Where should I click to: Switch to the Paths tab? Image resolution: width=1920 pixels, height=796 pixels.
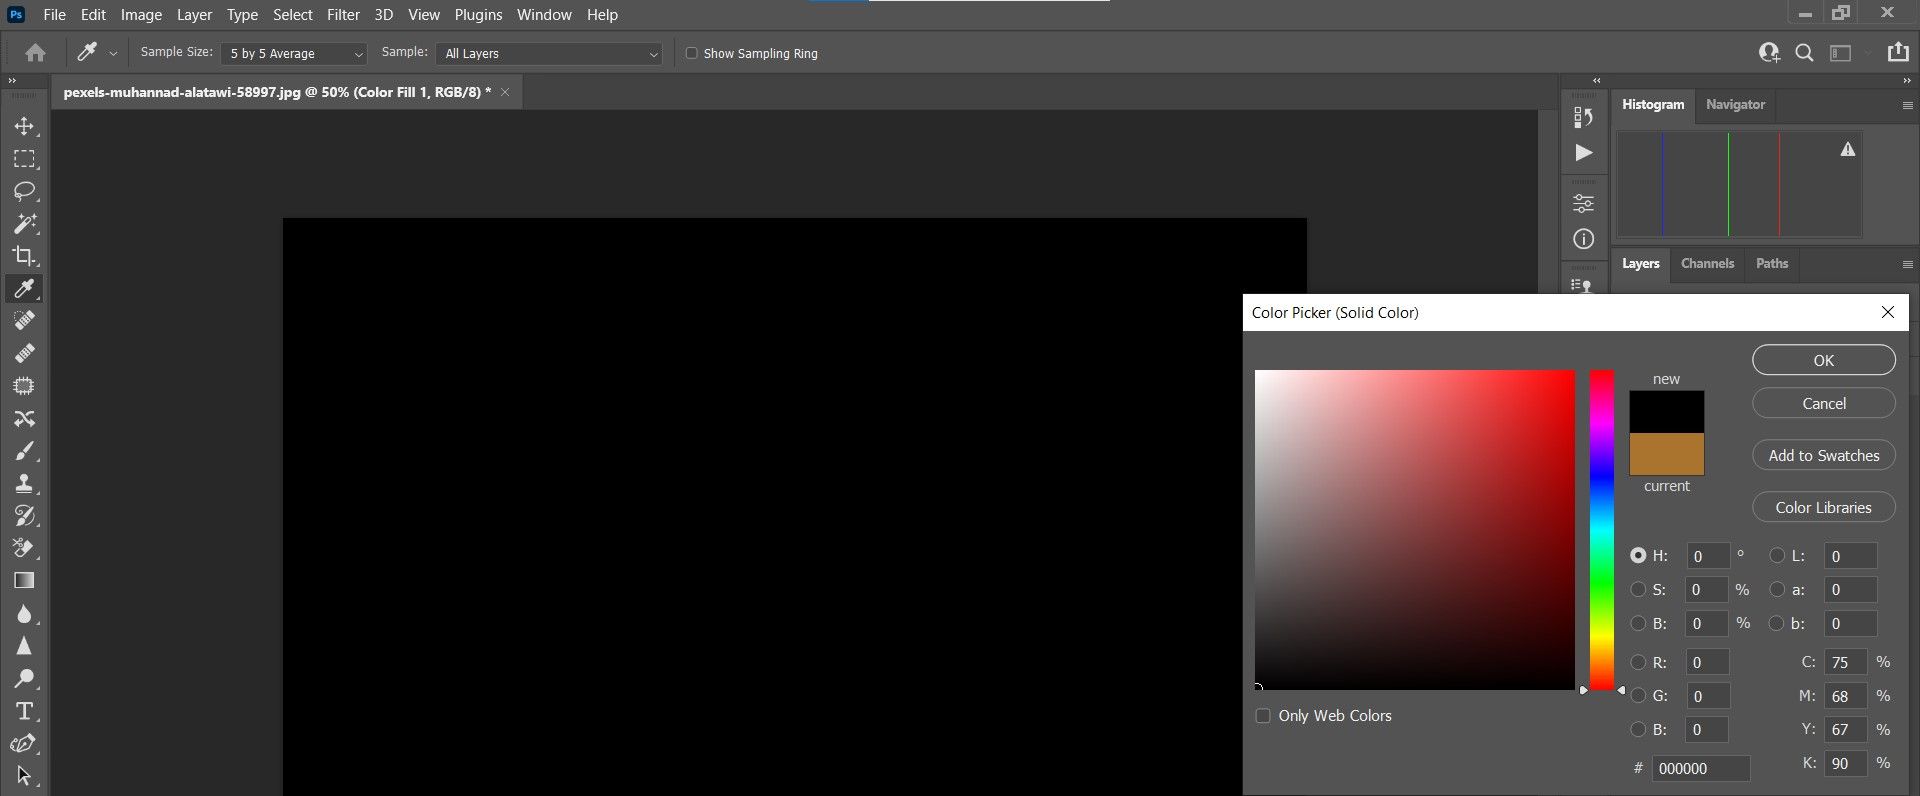tap(1771, 264)
